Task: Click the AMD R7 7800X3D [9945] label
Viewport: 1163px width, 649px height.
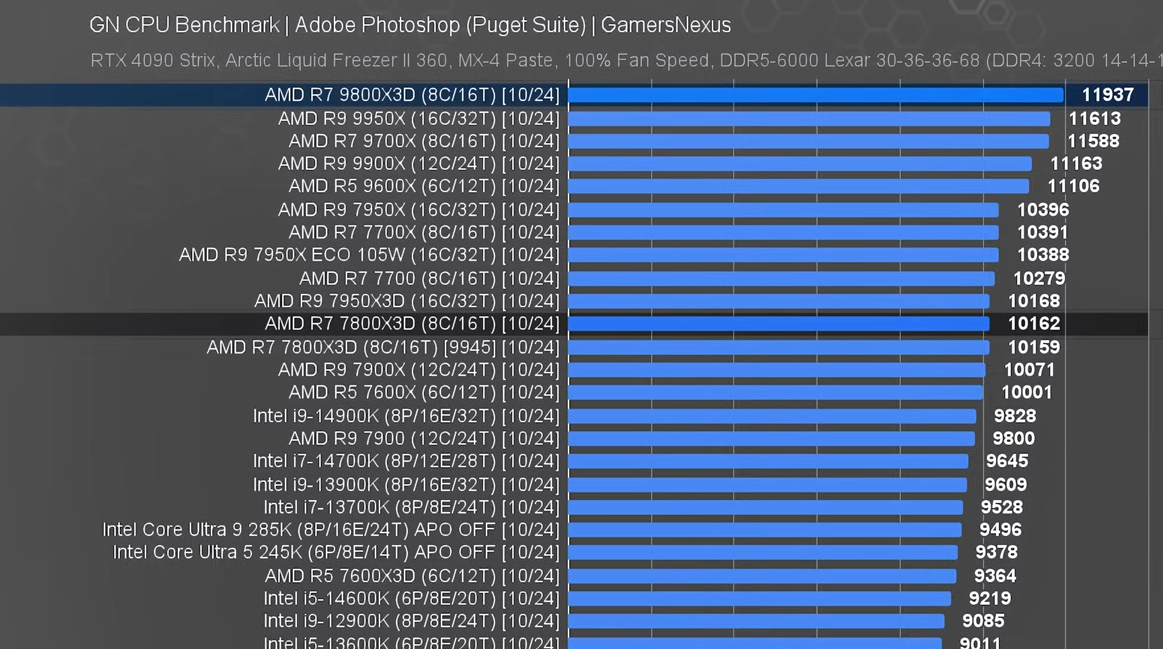Action: coord(383,347)
